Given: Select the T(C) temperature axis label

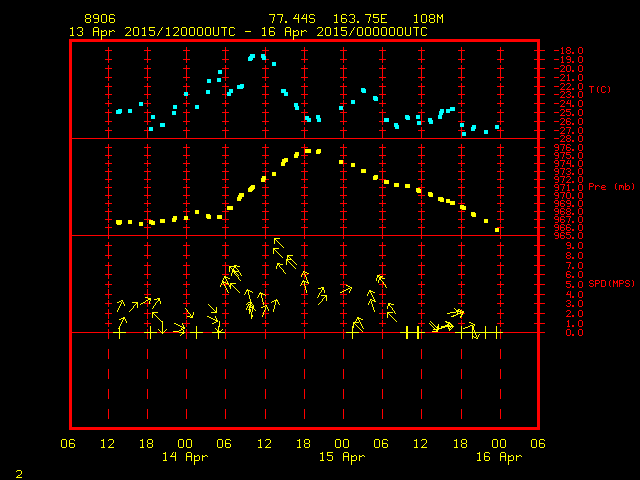Looking at the screenshot, I should [x=600, y=89].
